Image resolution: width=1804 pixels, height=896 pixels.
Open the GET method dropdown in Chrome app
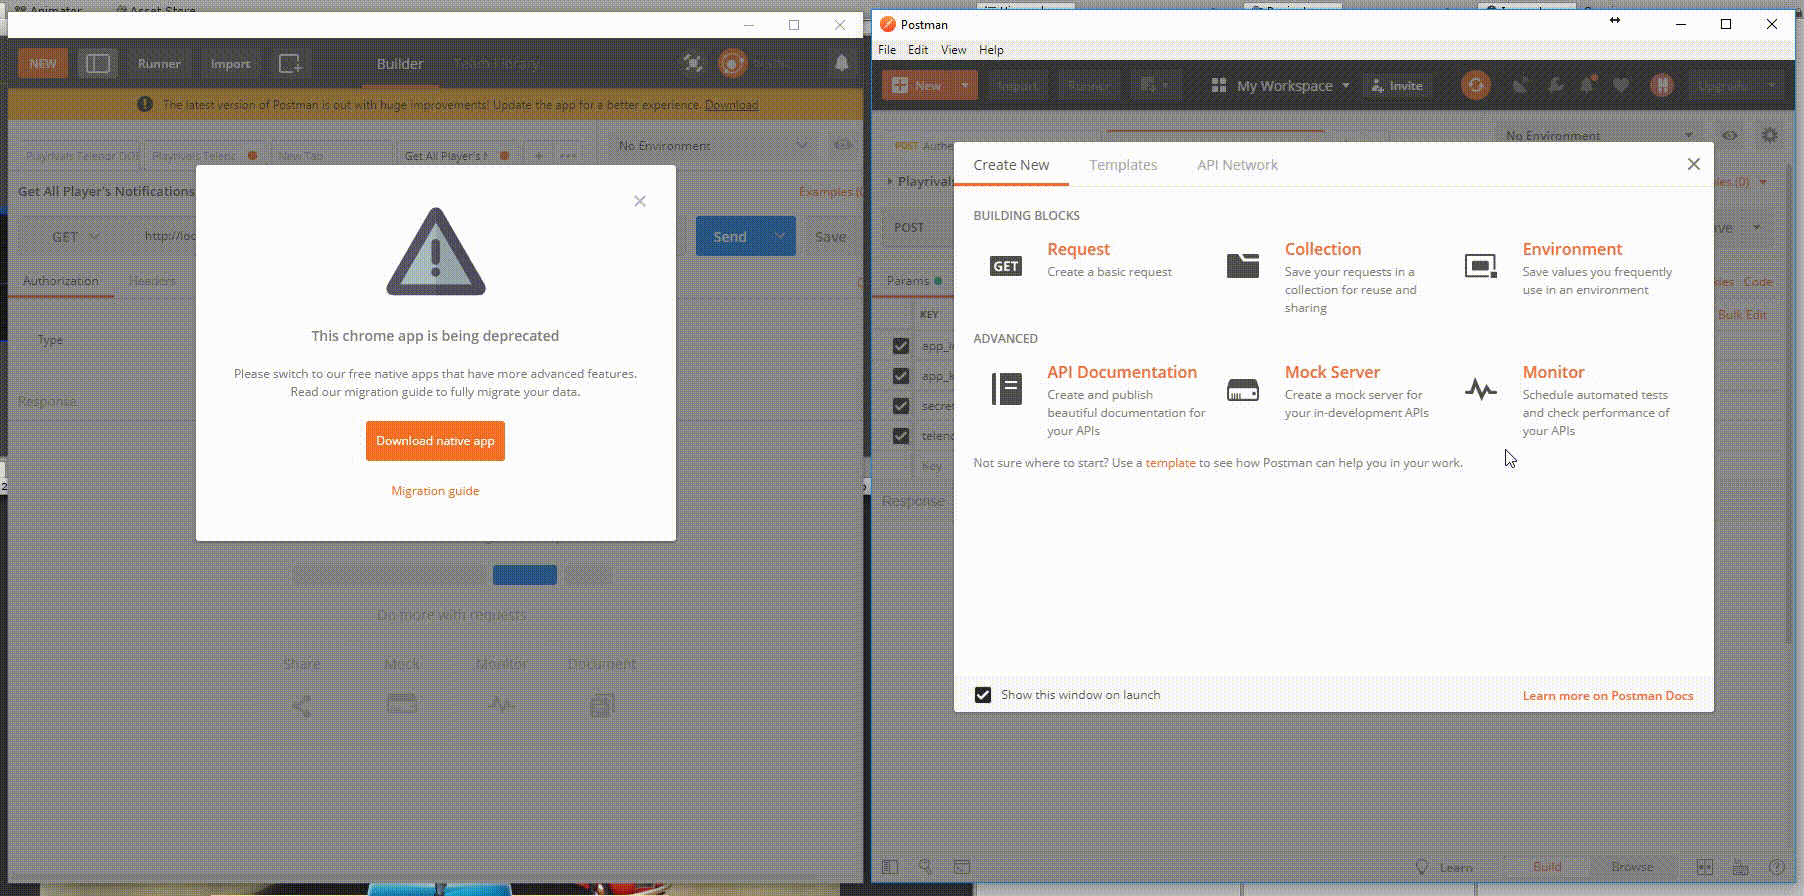click(75, 237)
